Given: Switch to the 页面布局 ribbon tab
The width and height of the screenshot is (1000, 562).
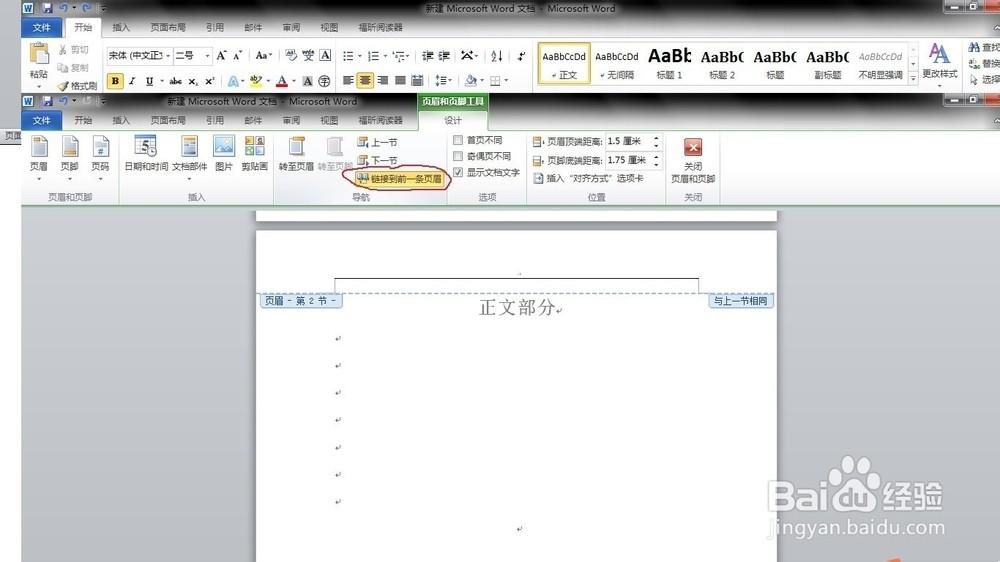Looking at the screenshot, I should pos(168,27).
